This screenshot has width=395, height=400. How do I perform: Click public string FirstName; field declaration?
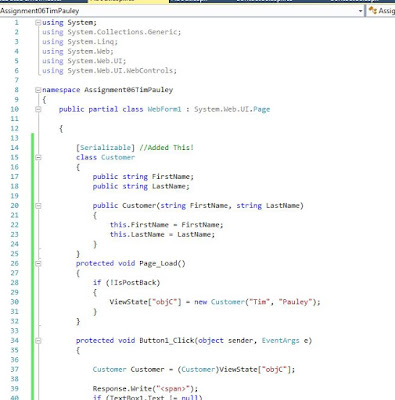[x=143, y=177]
